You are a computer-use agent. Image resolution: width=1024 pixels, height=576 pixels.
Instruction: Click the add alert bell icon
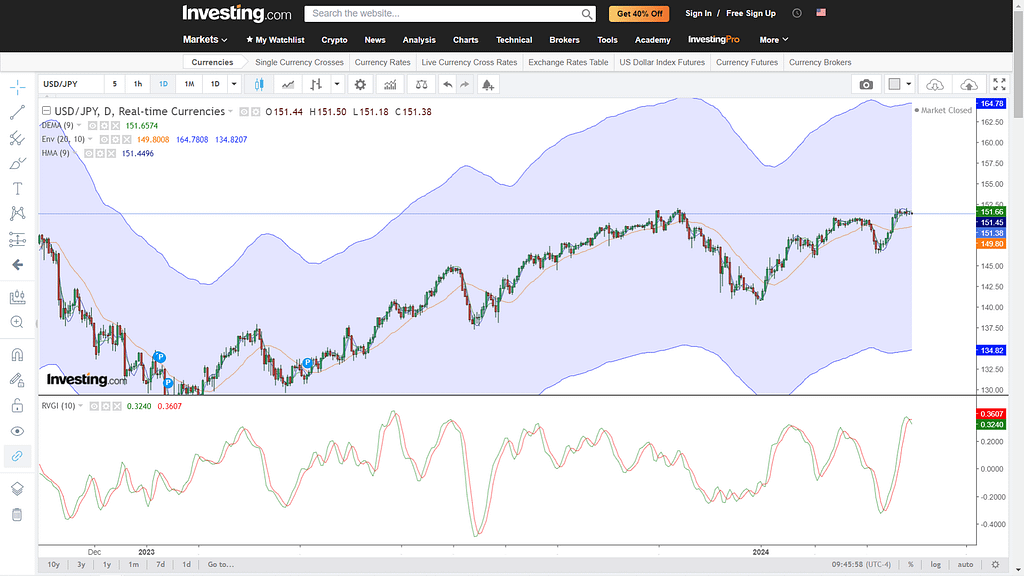click(487, 85)
